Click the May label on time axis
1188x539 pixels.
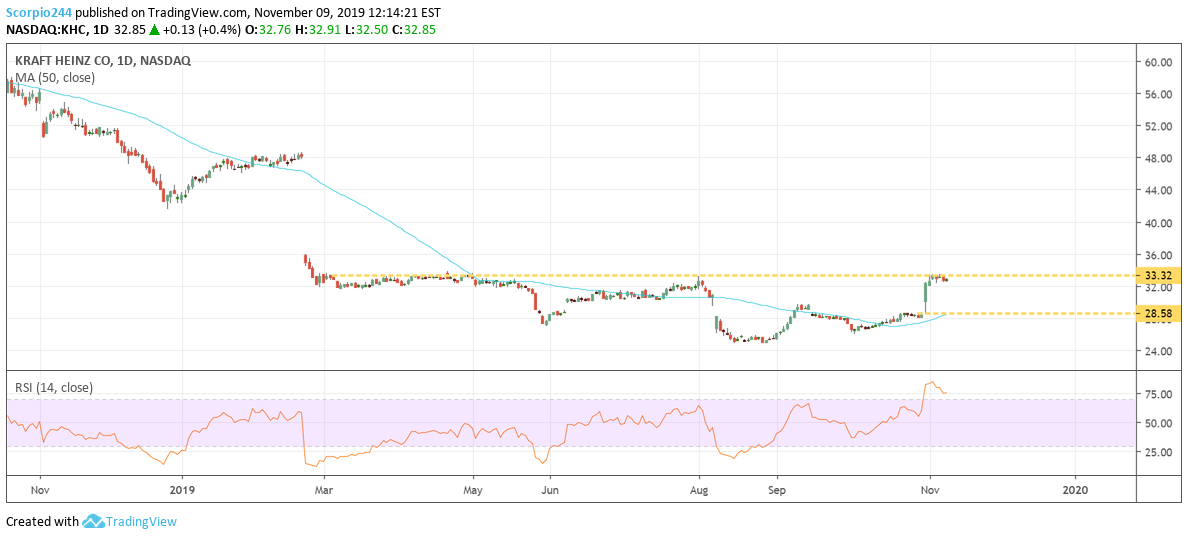point(474,490)
